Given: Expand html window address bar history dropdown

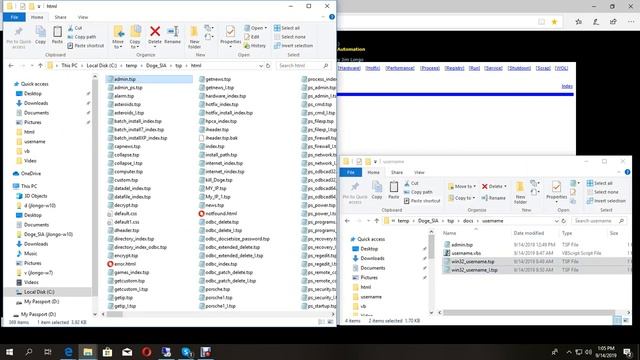Looking at the screenshot, I should click(x=260, y=66).
